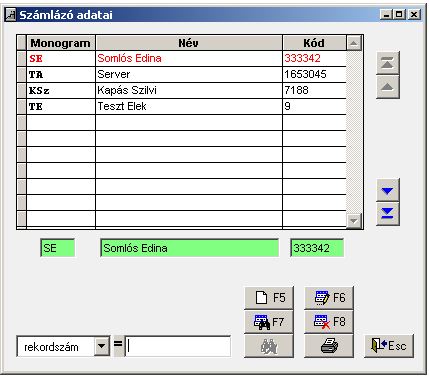Maximize the Számlázó adatai window

pos(399,14)
